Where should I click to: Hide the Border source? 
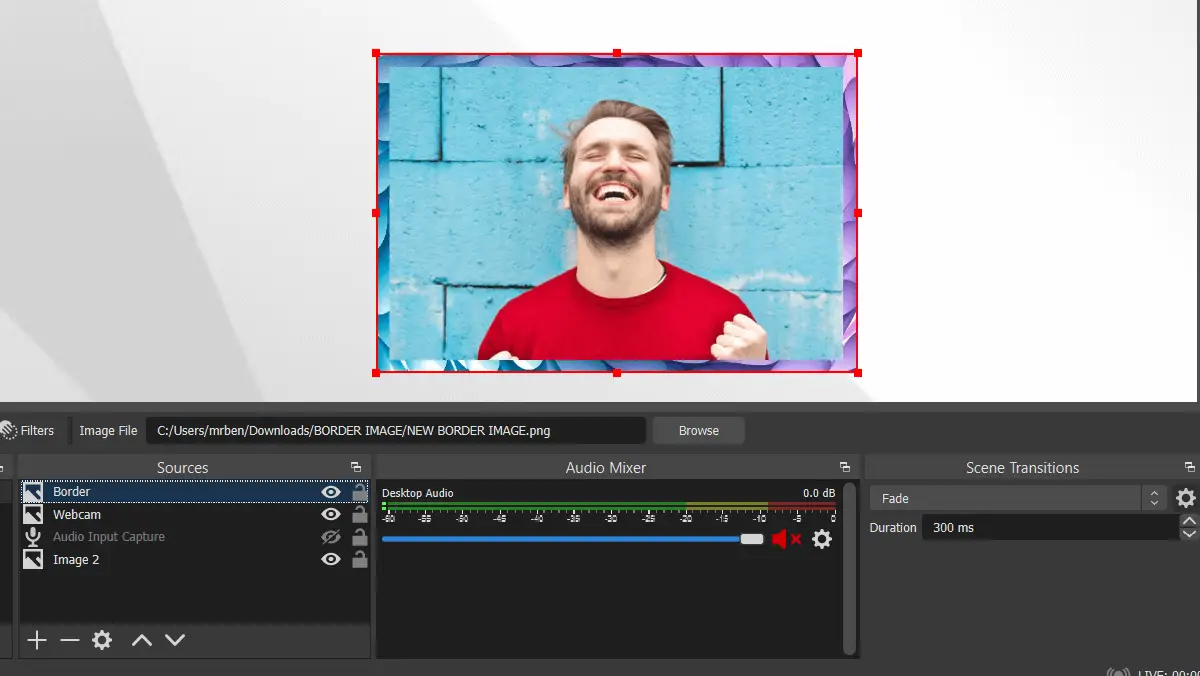pyautogui.click(x=331, y=491)
